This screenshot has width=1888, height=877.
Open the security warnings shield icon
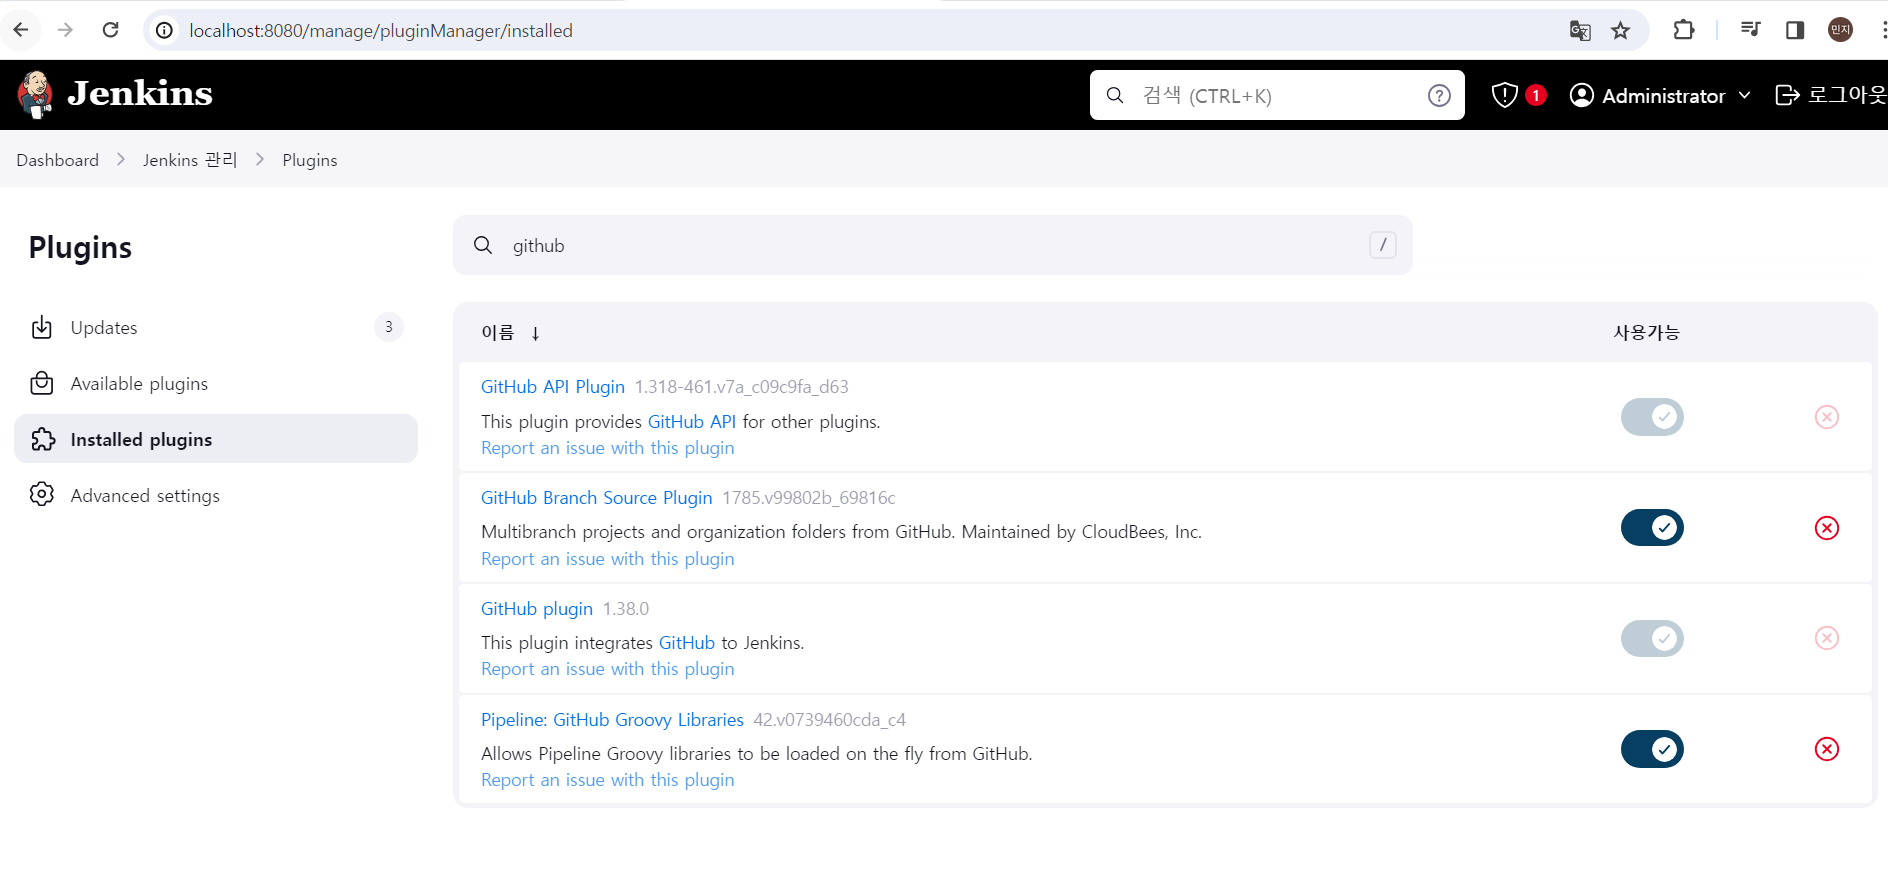(x=1504, y=95)
